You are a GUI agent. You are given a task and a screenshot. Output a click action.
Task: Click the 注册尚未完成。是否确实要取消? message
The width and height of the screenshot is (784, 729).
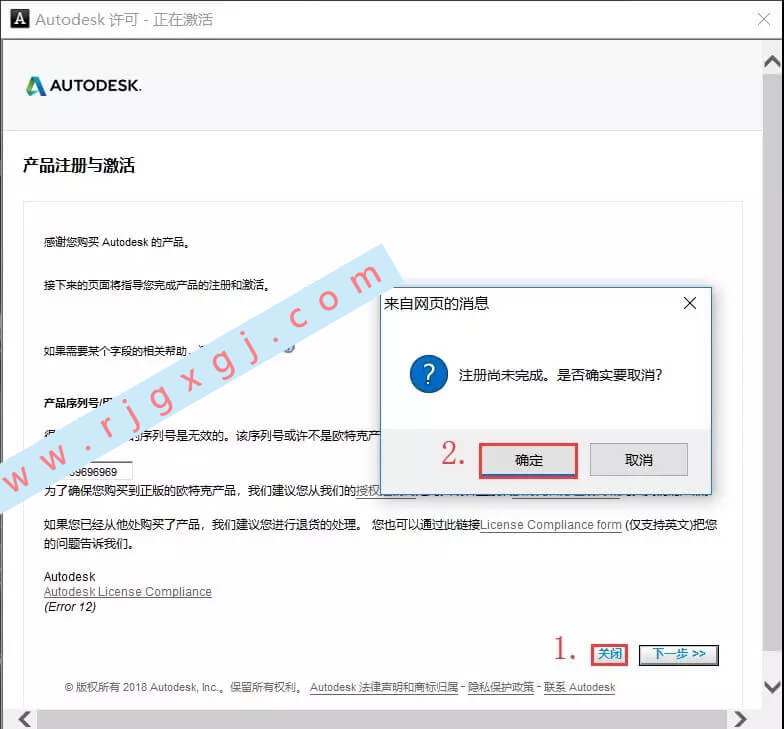pos(560,375)
